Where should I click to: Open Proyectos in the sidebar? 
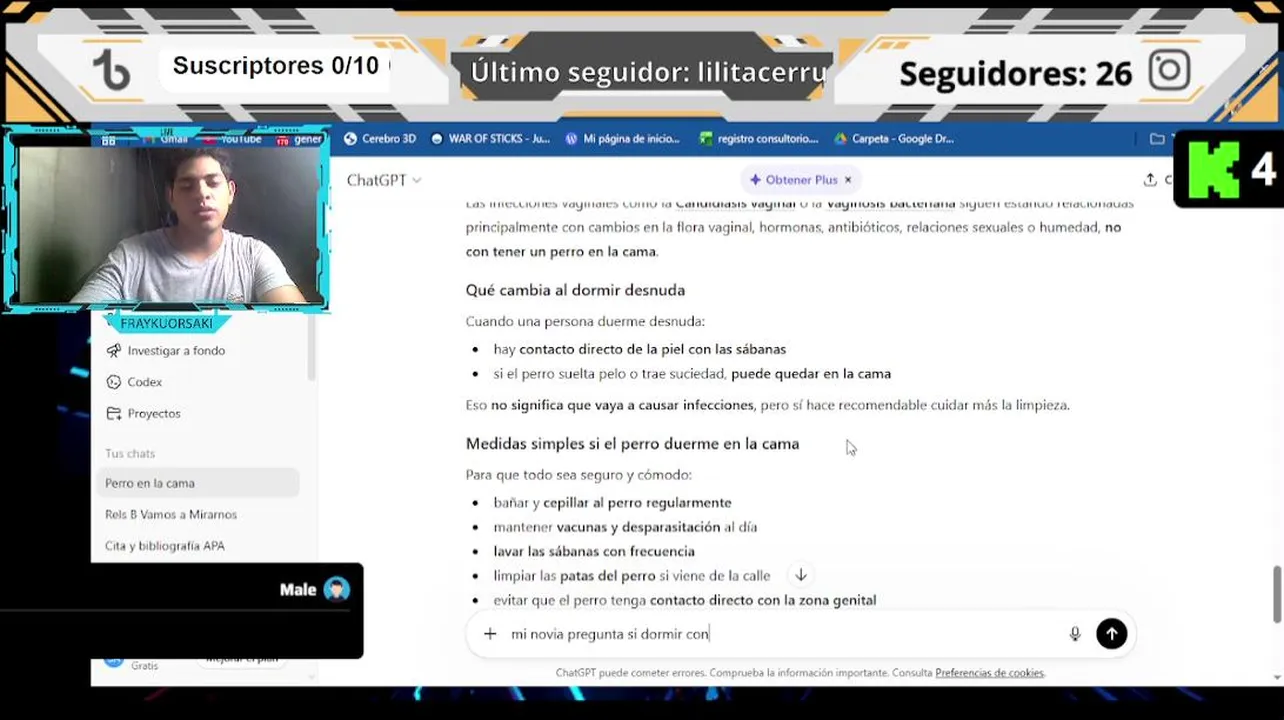point(154,413)
